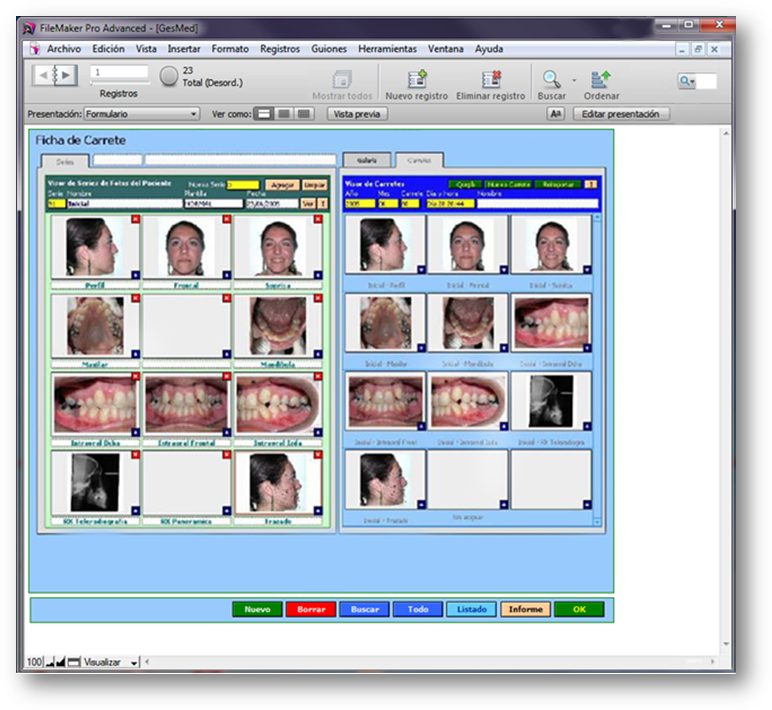Click the carrete viewer scrollbar down arrow
This screenshot has height=710, width=772.
tap(597, 522)
